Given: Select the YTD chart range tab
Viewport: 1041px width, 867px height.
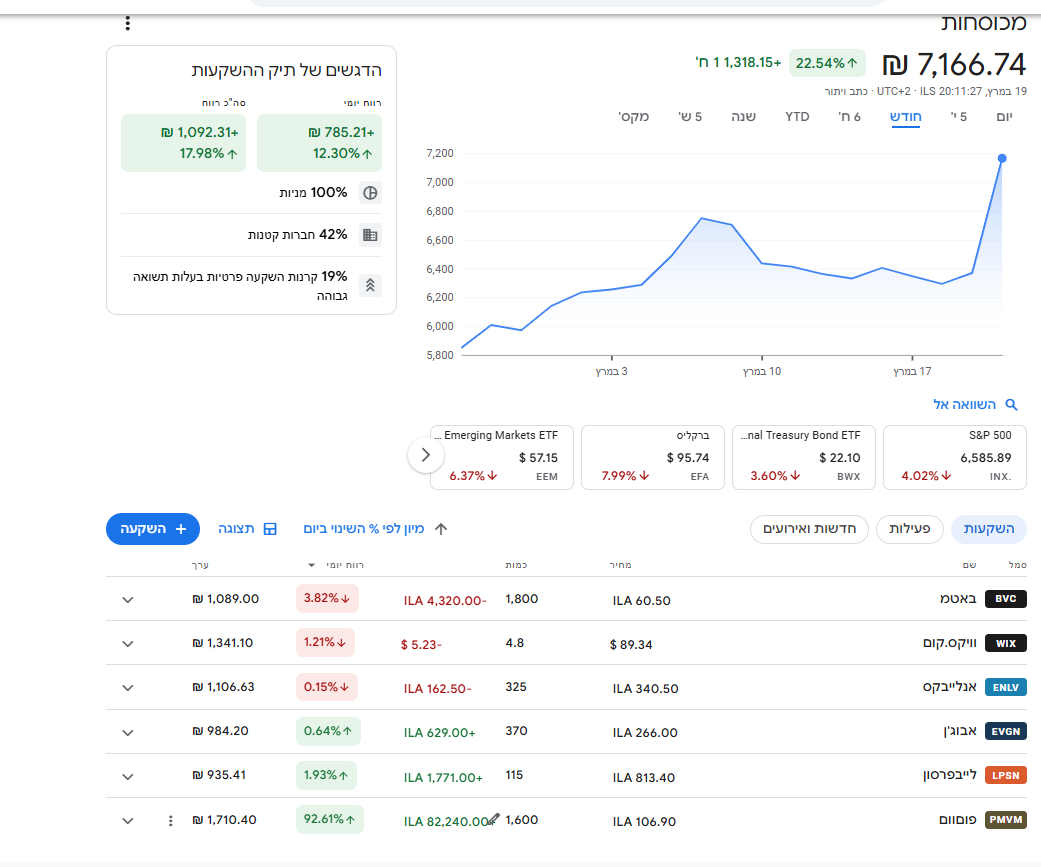Looking at the screenshot, I should (x=797, y=117).
